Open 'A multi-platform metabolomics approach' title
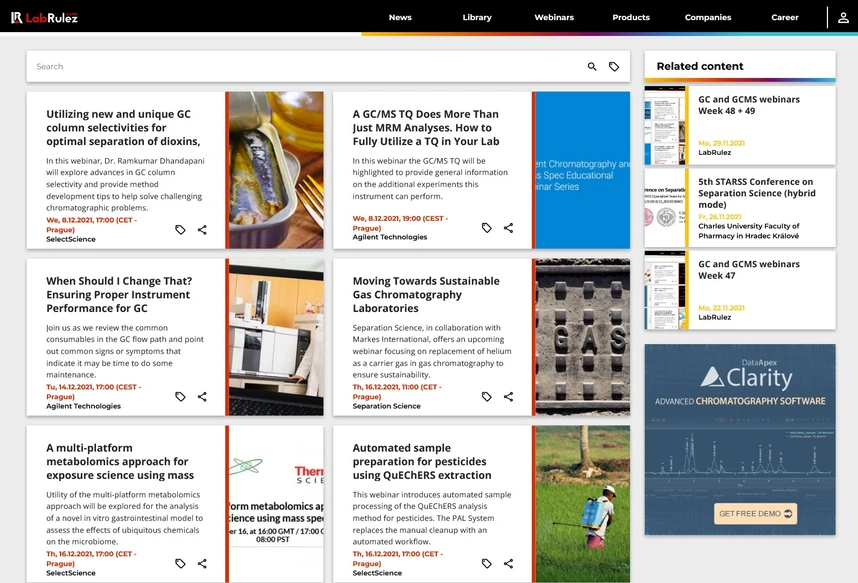Screen dimensions: 858x583 coord(120,461)
